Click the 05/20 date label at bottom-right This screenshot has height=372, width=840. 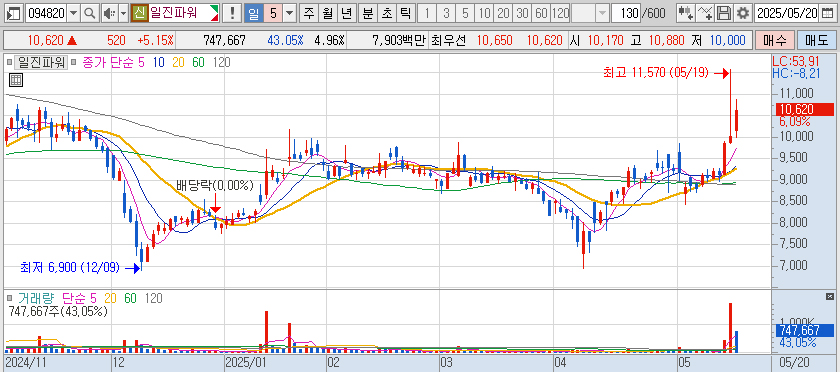(794, 362)
